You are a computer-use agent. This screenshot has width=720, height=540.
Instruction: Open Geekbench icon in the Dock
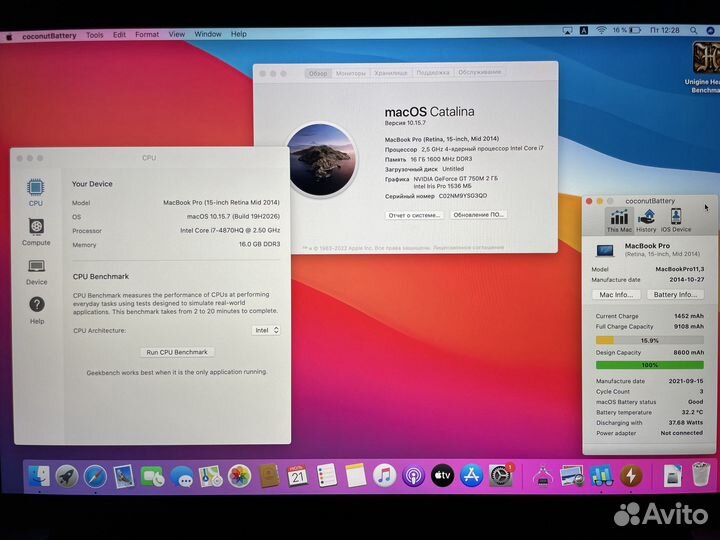[x=601, y=476]
